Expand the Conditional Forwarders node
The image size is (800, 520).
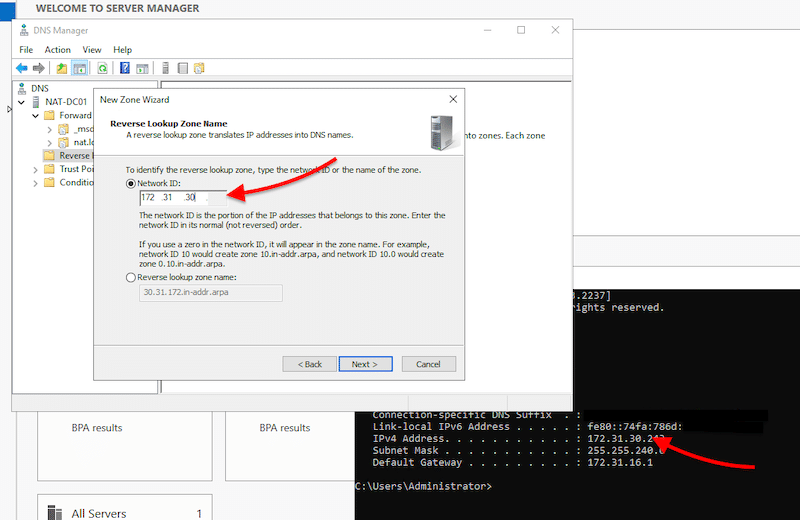coord(35,183)
